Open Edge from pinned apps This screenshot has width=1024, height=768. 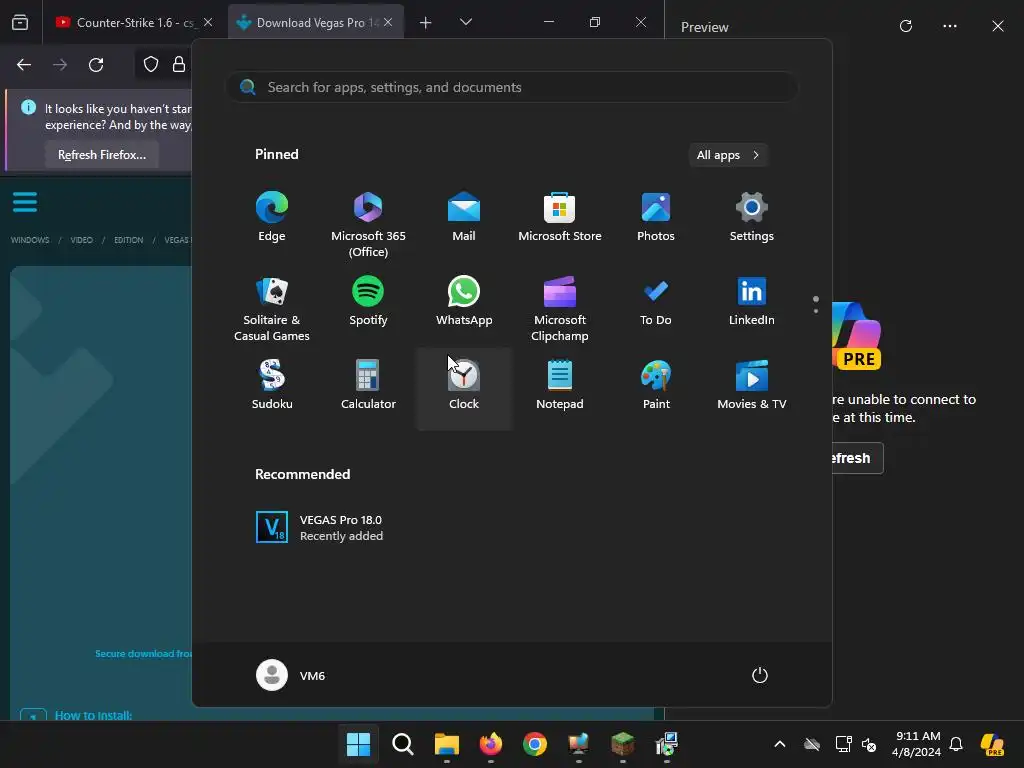[272, 217]
